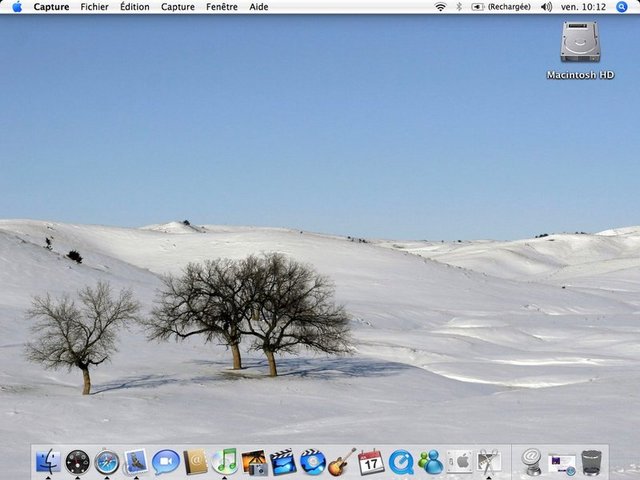Open Dashboard gauge icon in Dock
This screenshot has width=640, height=480.
click(77, 462)
